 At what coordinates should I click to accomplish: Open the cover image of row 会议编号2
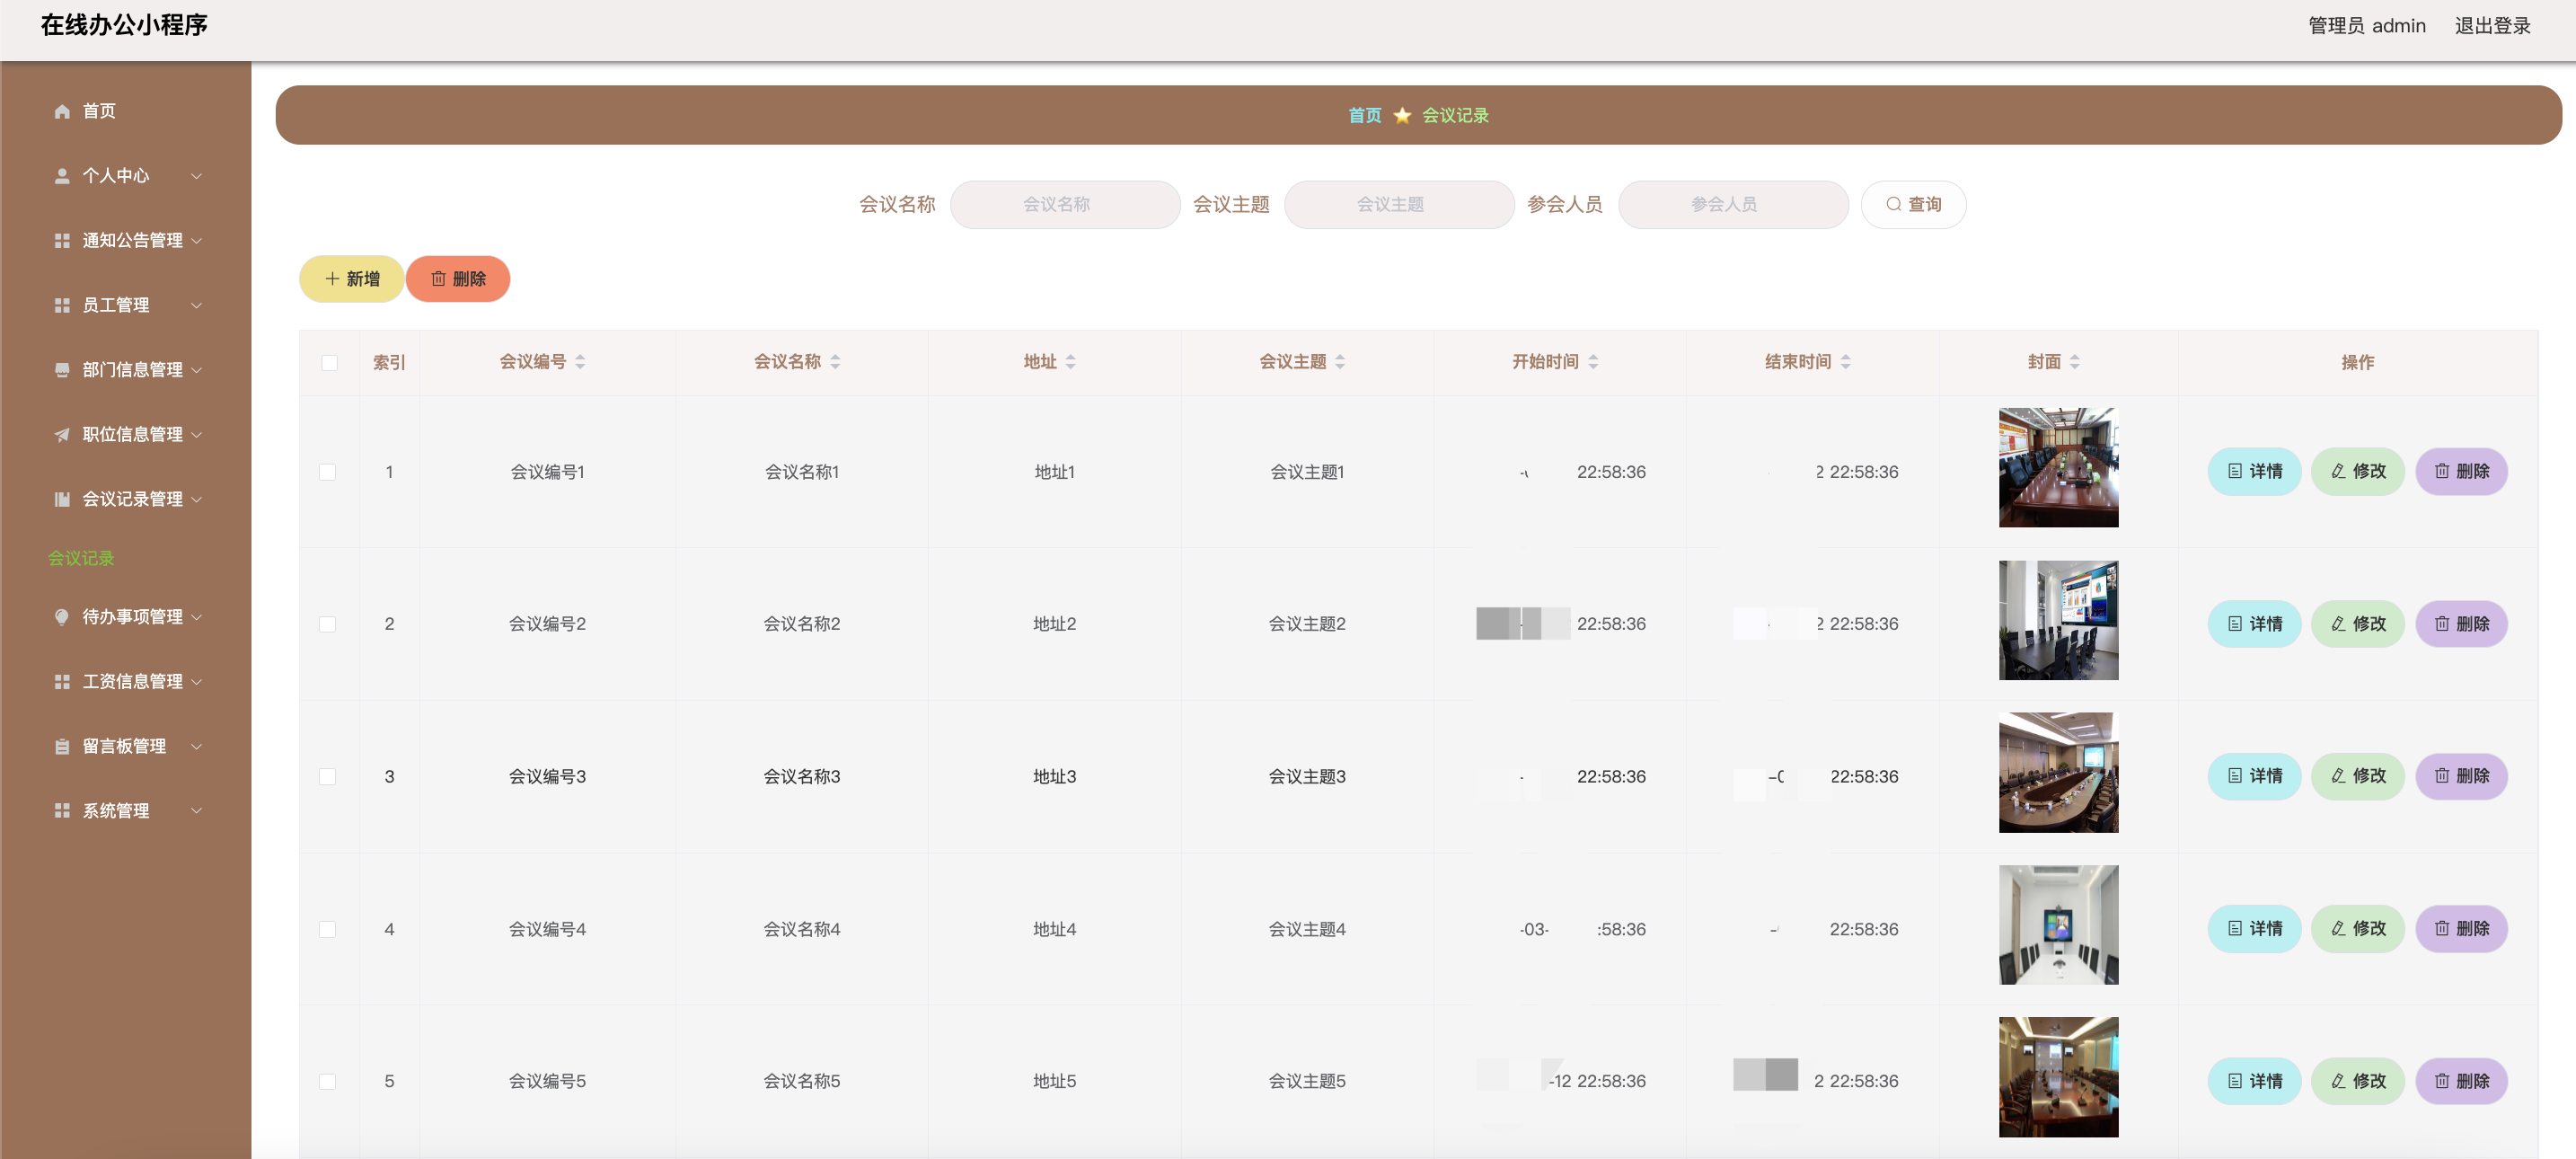click(2058, 620)
